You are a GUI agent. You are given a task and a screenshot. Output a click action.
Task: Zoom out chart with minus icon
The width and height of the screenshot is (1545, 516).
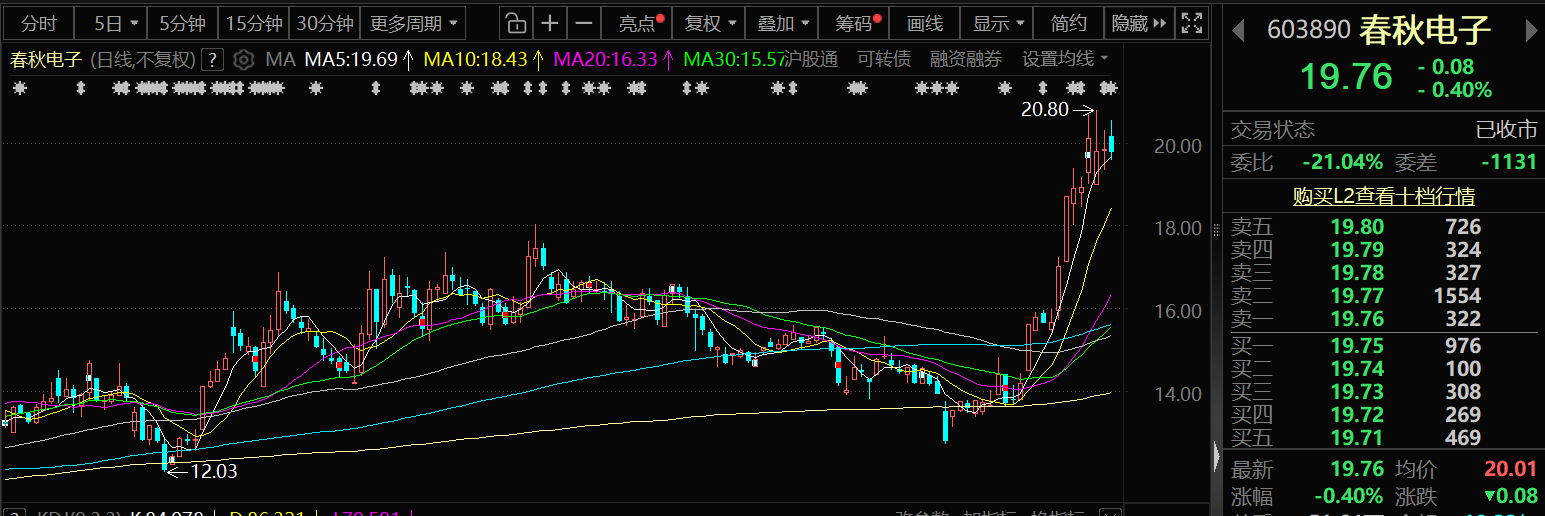[x=585, y=23]
